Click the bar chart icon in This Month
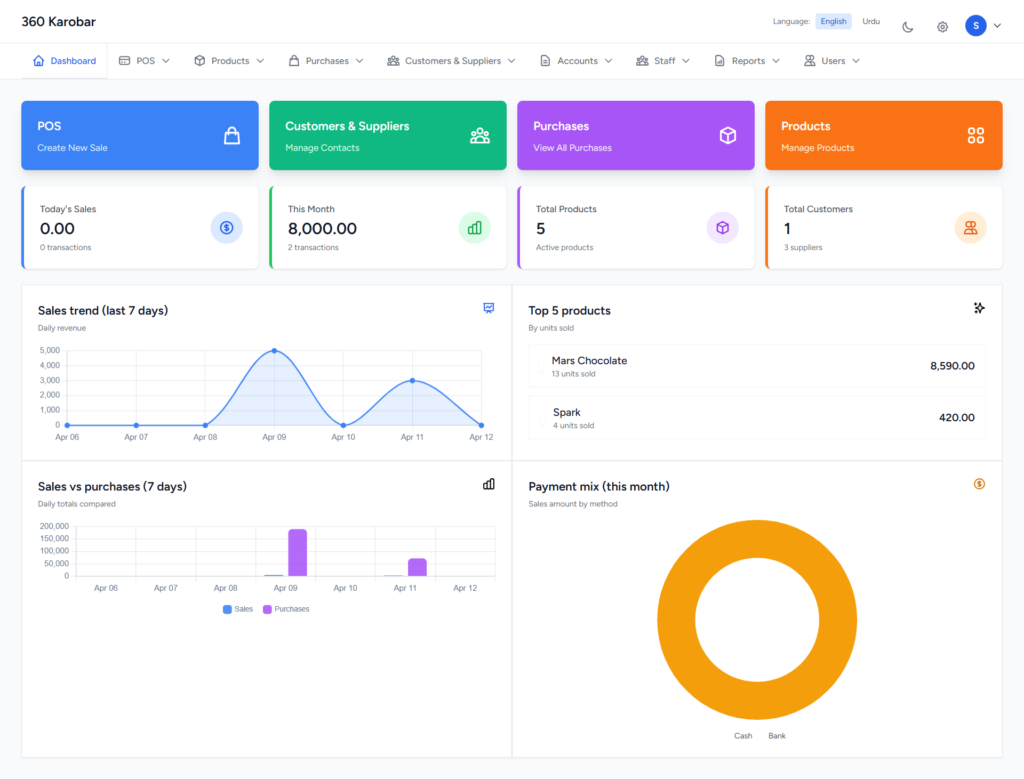This screenshot has height=779, width=1024. tap(475, 228)
